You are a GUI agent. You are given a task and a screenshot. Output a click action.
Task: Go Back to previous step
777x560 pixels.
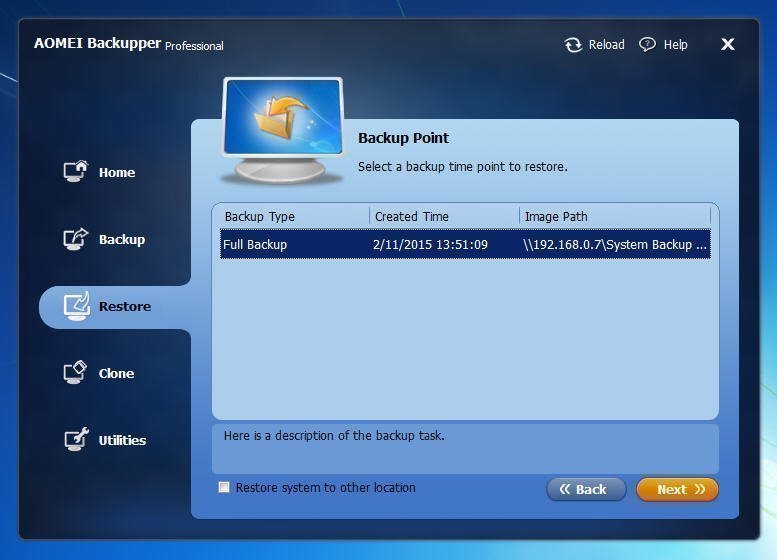(586, 490)
